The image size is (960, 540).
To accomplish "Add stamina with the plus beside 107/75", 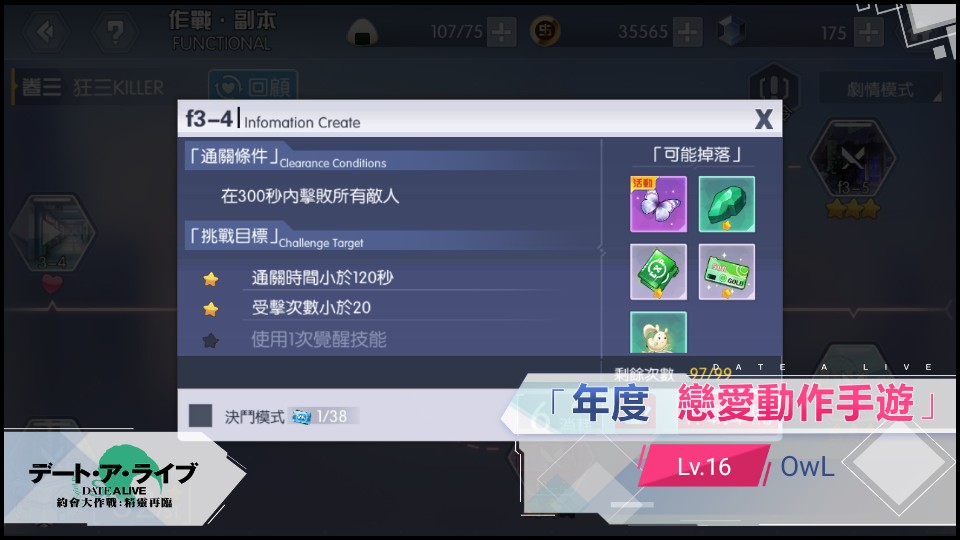I will 501,32.
